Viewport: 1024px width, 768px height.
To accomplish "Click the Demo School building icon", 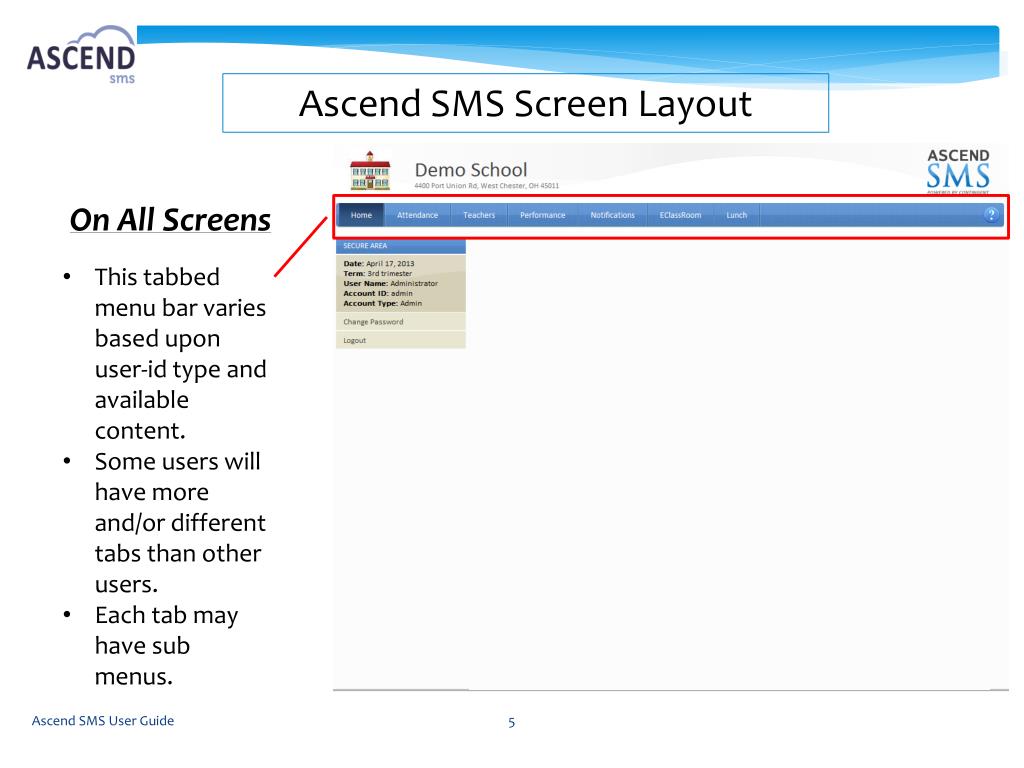I will pyautogui.click(x=370, y=170).
